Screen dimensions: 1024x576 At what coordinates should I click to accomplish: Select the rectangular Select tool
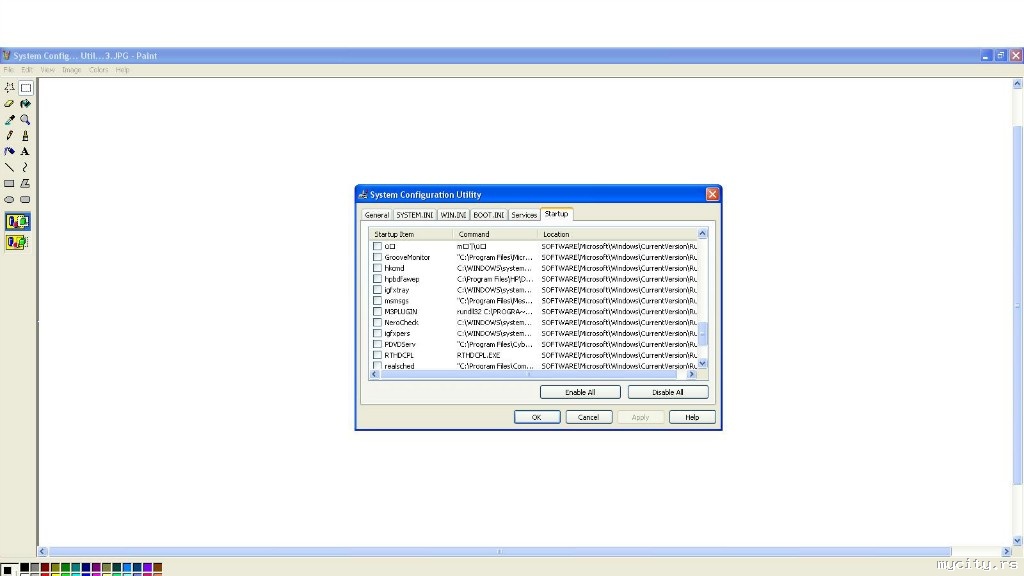25,88
